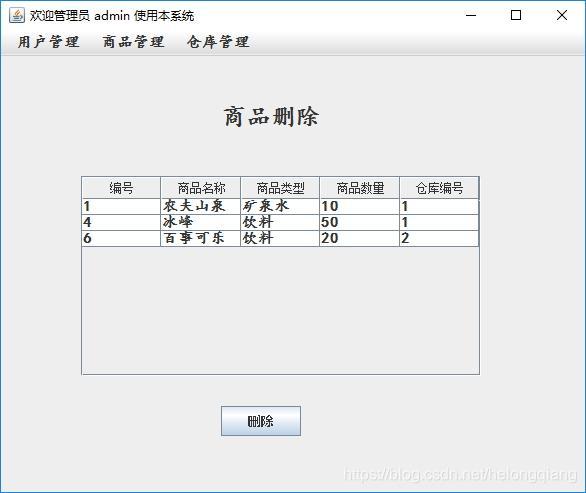This screenshot has height=493, width=586.
Task: Click warehouse number 1 in 冰峰 row
Action: 440,222
